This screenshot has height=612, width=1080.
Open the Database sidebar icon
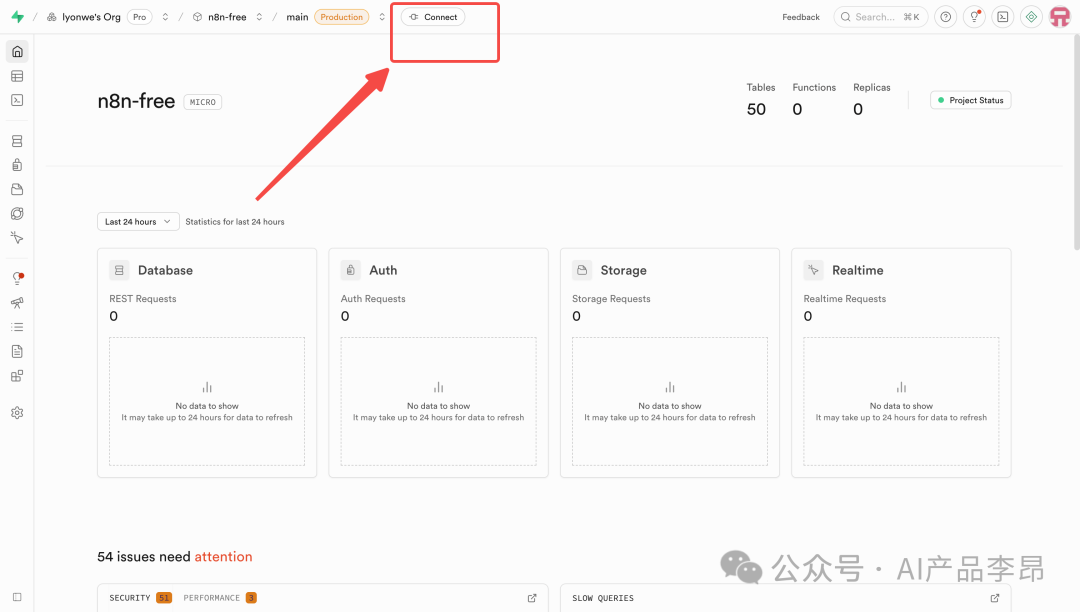(17, 141)
